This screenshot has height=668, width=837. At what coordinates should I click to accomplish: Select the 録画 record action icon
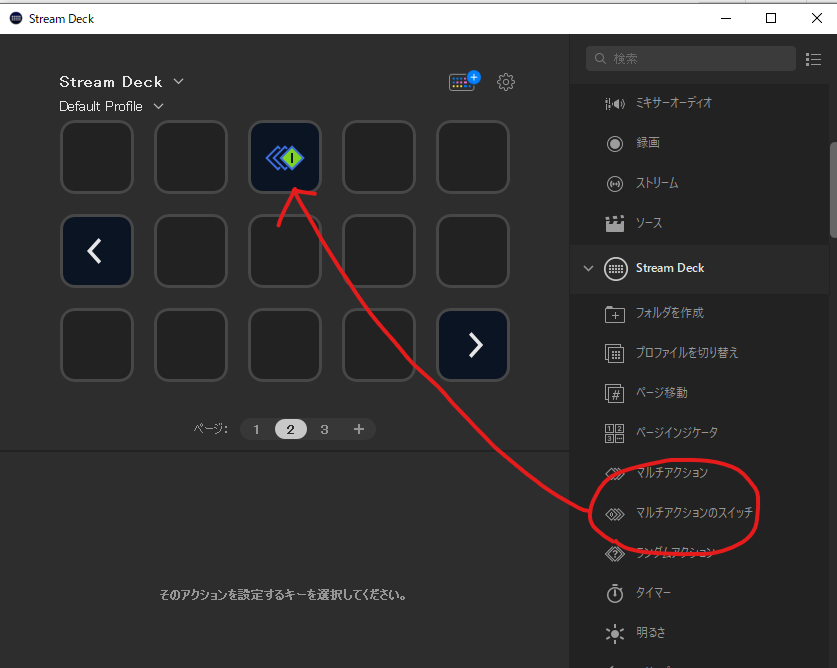[x=615, y=144]
